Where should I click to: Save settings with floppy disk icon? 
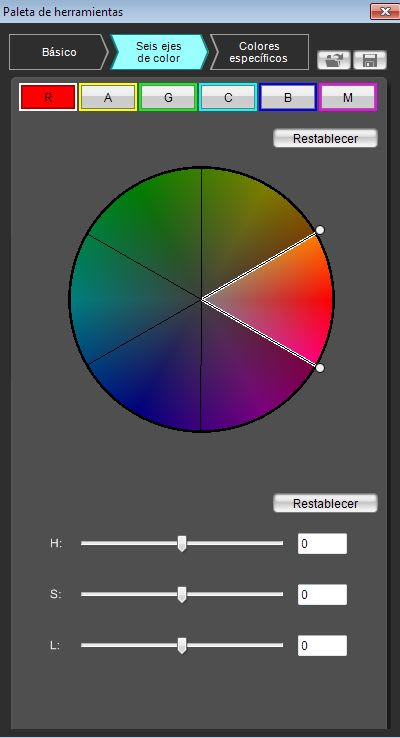point(370,60)
